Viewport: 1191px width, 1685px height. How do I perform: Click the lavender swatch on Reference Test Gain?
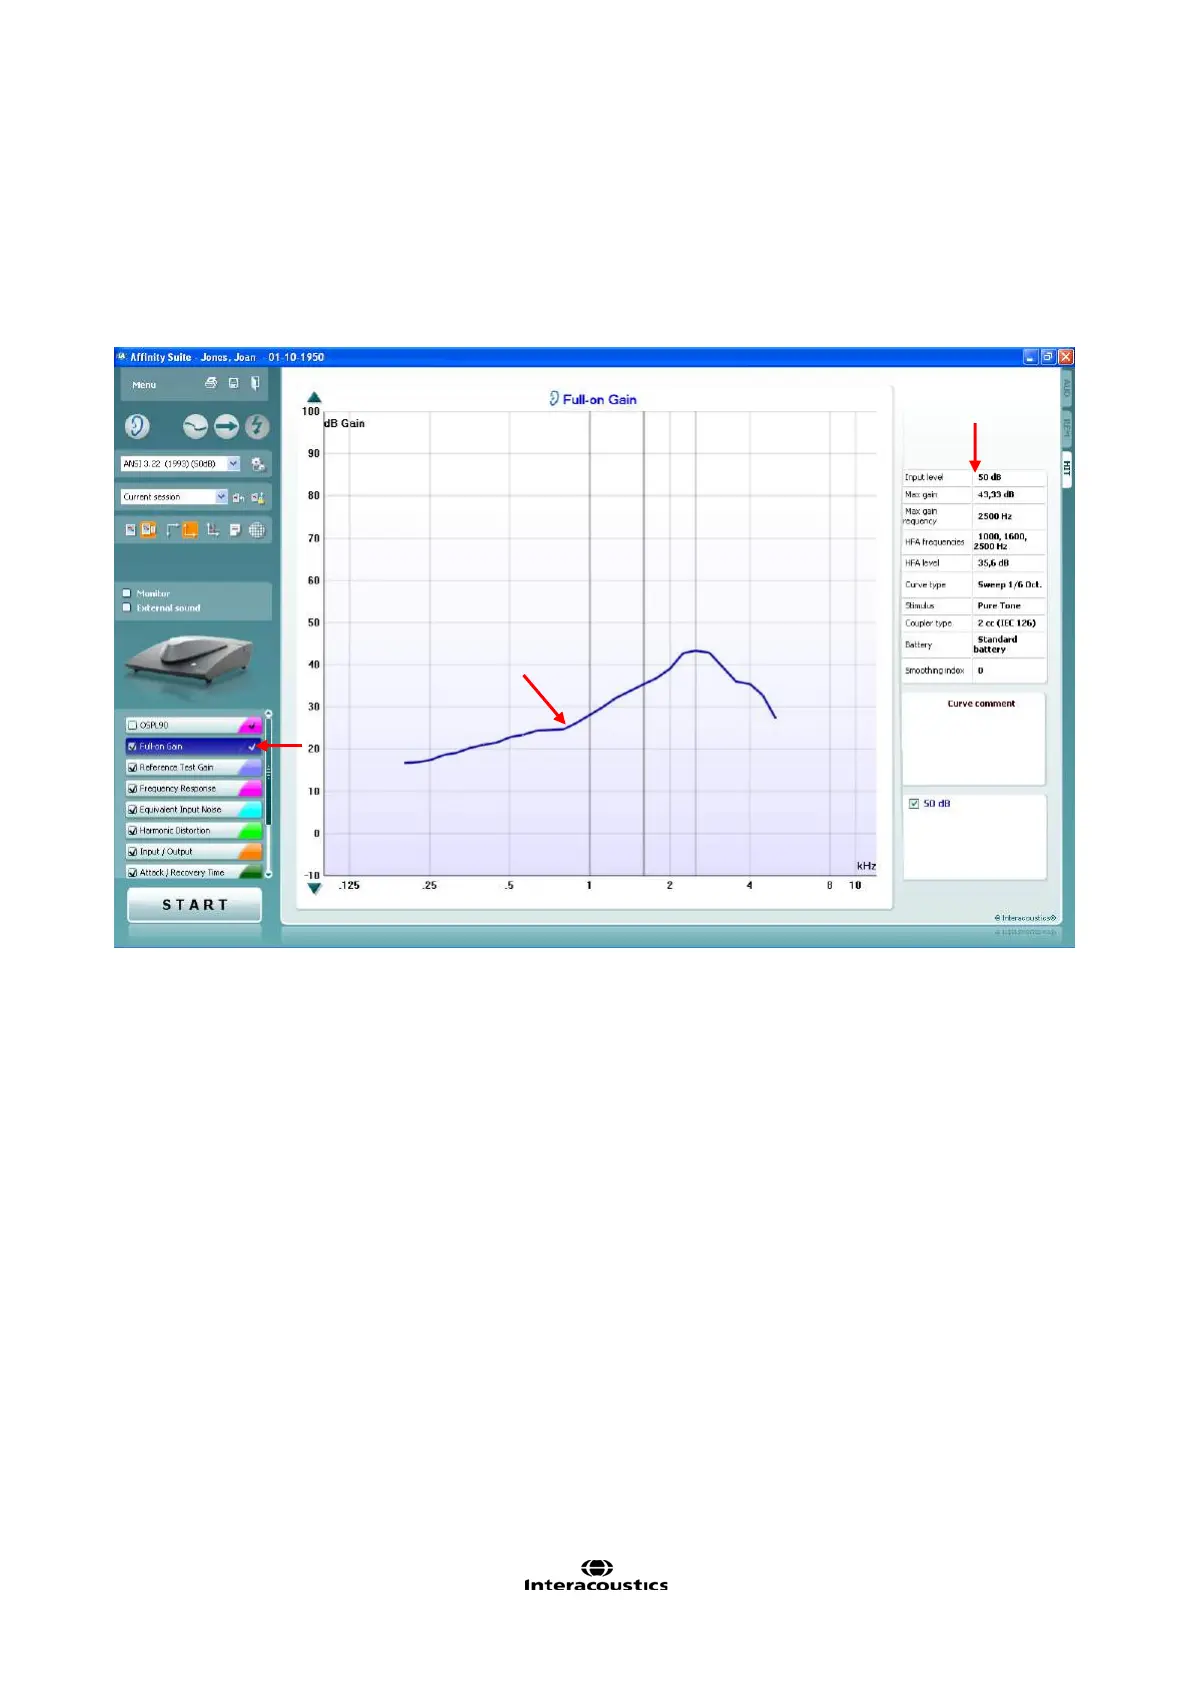[250, 768]
